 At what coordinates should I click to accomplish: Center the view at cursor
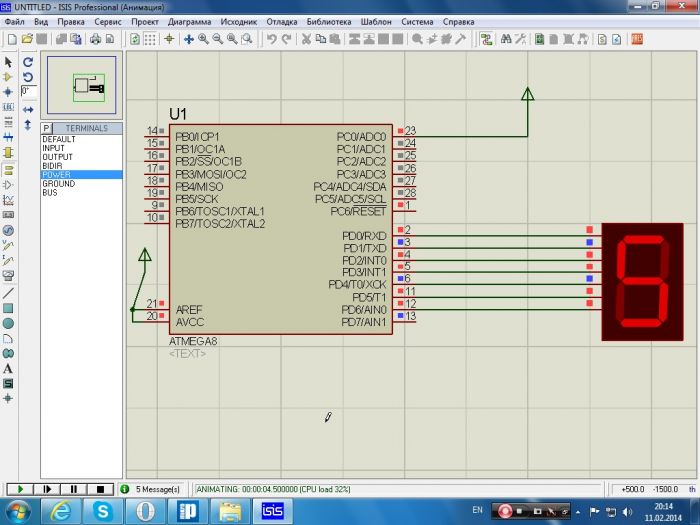pyautogui.click(x=188, y=39)
